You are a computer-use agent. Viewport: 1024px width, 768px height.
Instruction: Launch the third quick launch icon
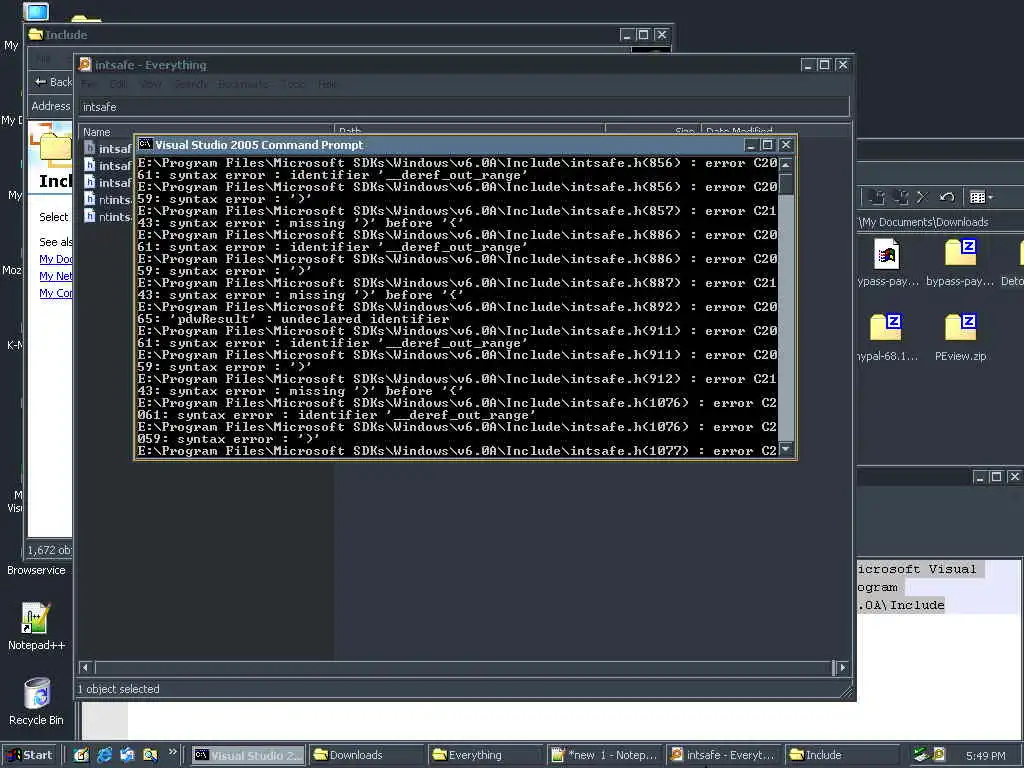tap(127, 755)
